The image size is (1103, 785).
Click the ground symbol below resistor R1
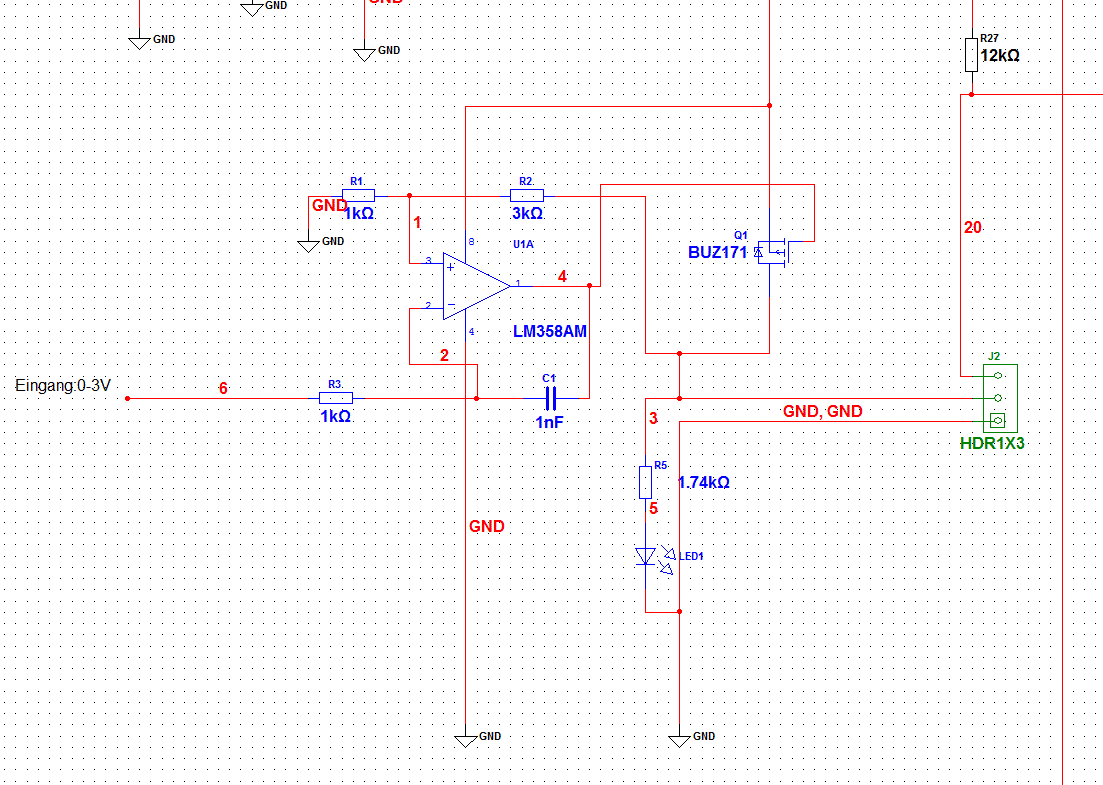[x=308, y=245]
